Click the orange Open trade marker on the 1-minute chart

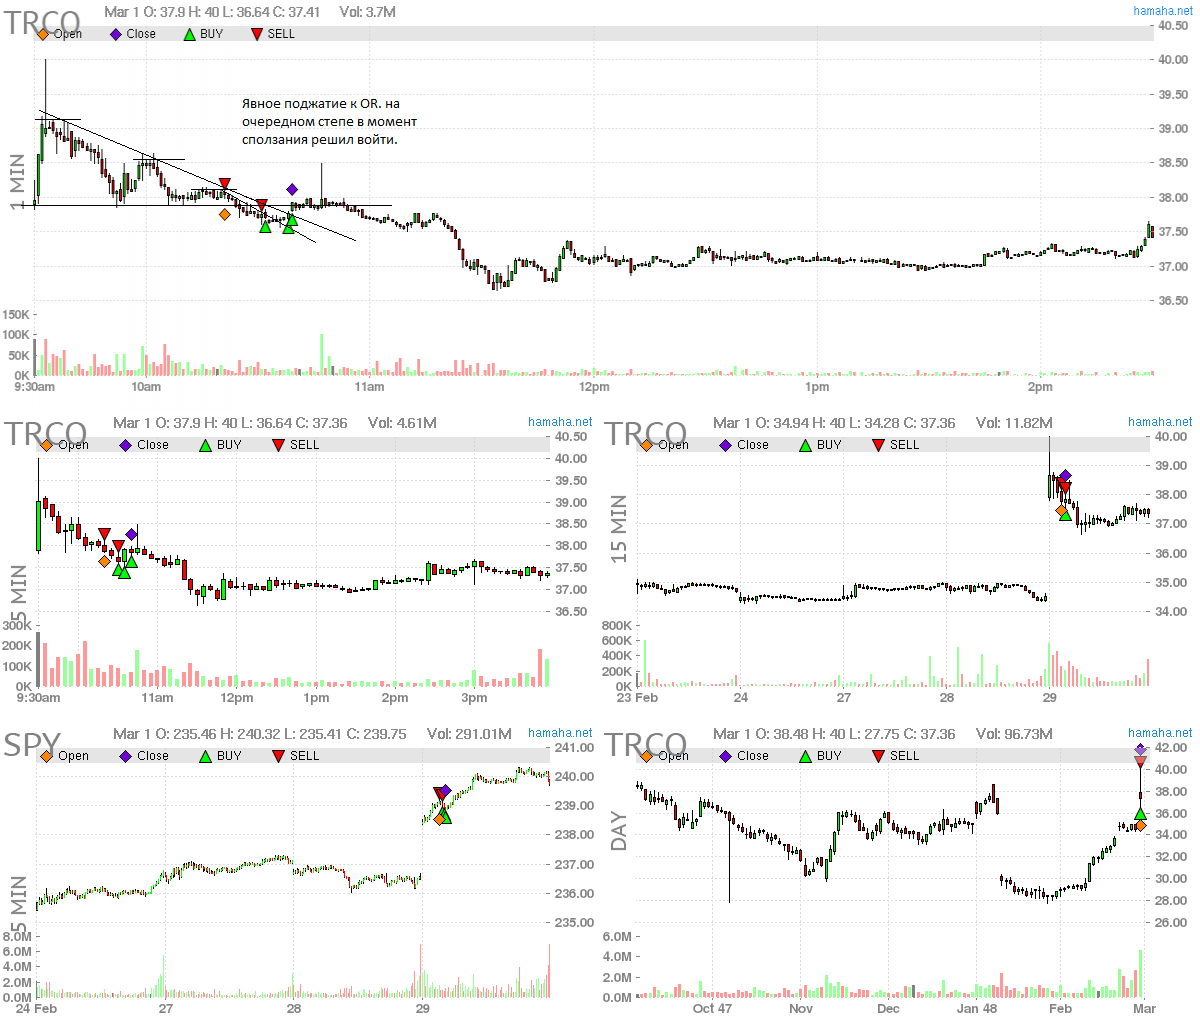224,214
